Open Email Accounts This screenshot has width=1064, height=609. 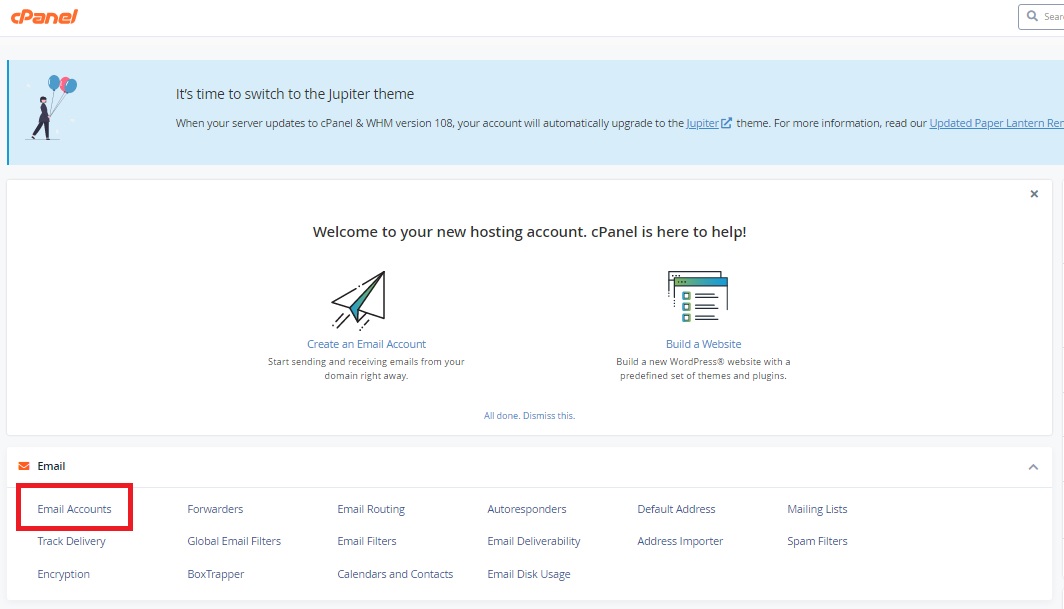click(74, 509)
